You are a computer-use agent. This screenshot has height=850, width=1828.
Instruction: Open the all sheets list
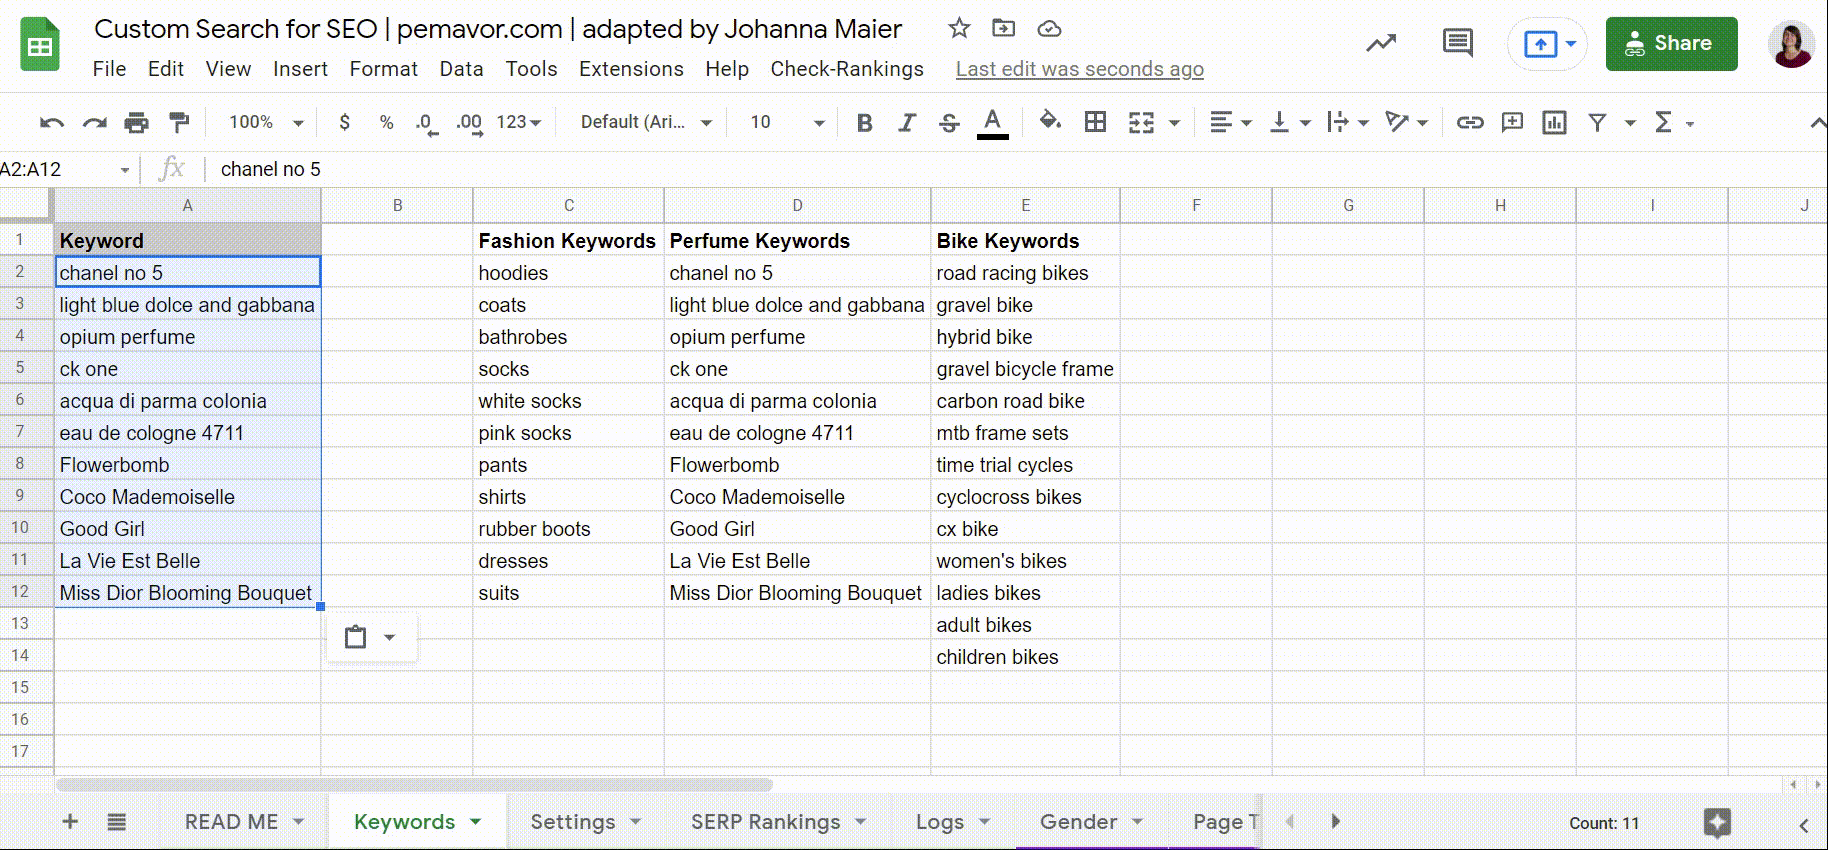(117, 822)
